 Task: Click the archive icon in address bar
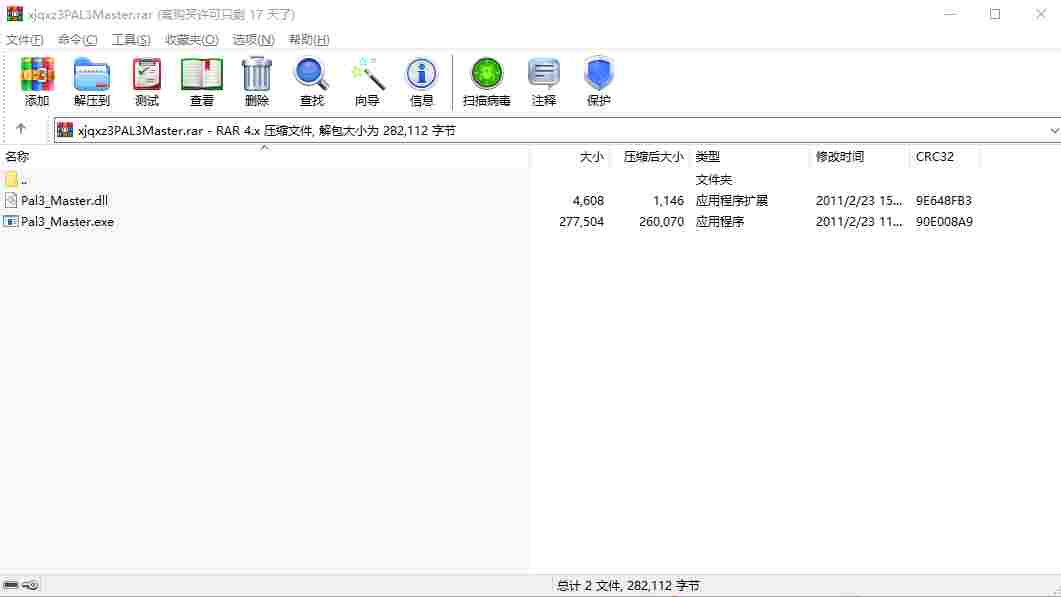pos(65,130)
